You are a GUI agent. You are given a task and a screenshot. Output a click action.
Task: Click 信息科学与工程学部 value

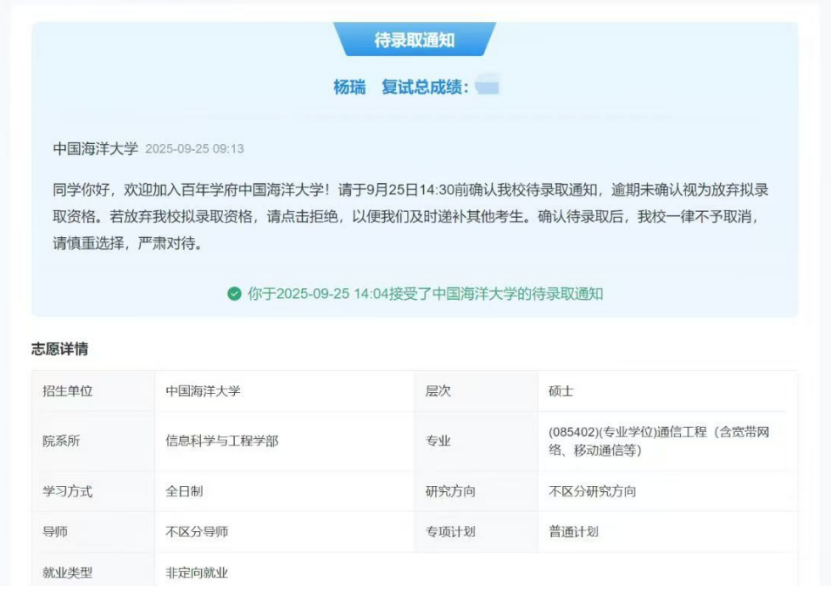pyautogui.click(x=222, y=441)
